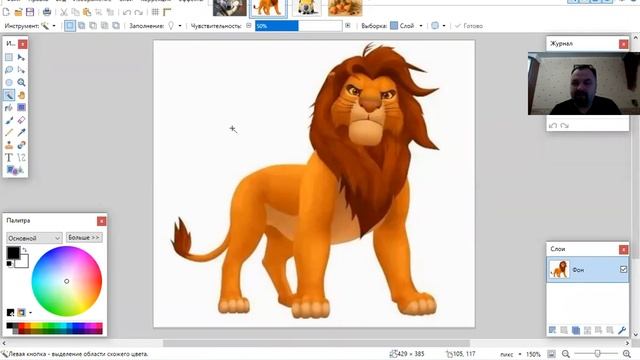Click zoom in magnifier in status bar
The height and width of the screenshot is (360, 640).
pyautogui.click(x=627, y=354)
